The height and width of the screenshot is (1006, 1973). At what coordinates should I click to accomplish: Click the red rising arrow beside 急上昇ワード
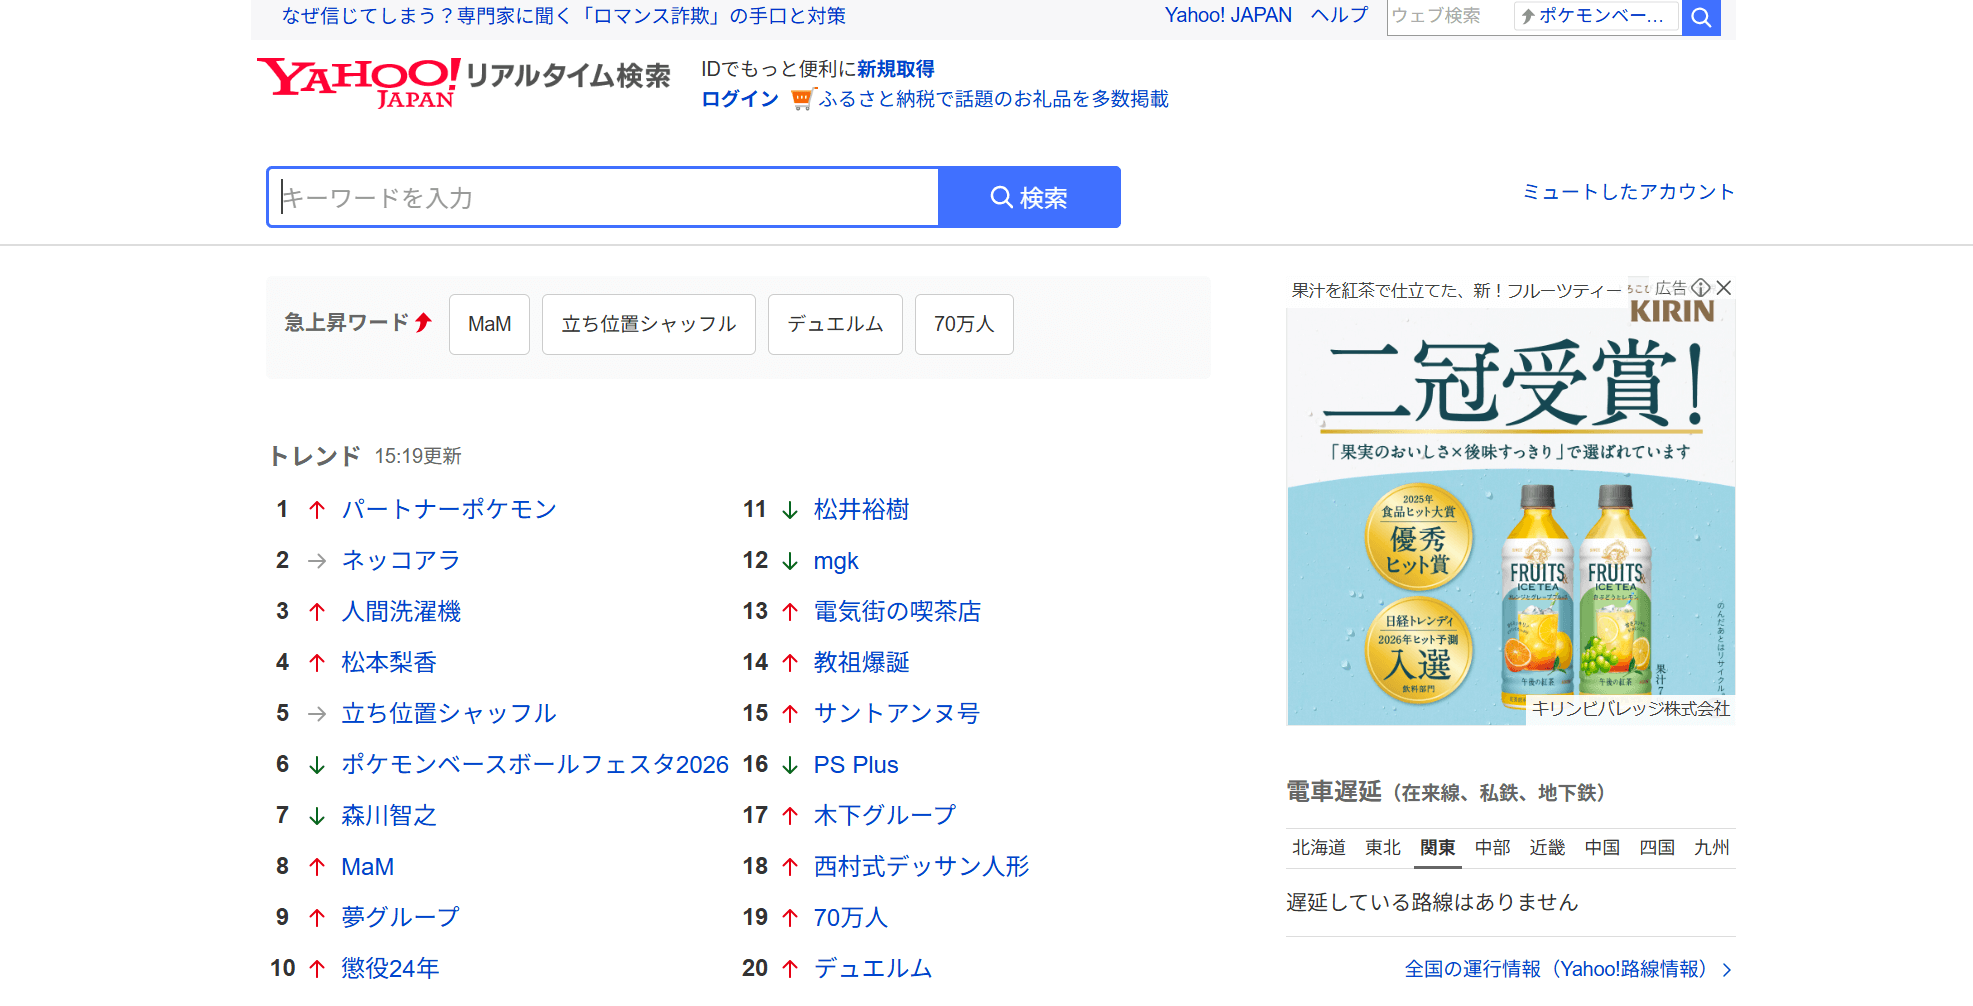(423, 322)
